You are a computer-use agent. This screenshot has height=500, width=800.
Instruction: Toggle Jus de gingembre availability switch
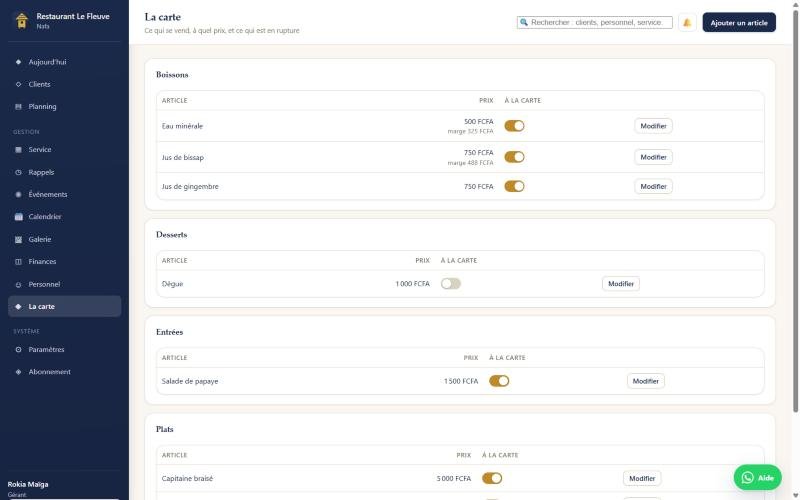[x=514, y=186]
